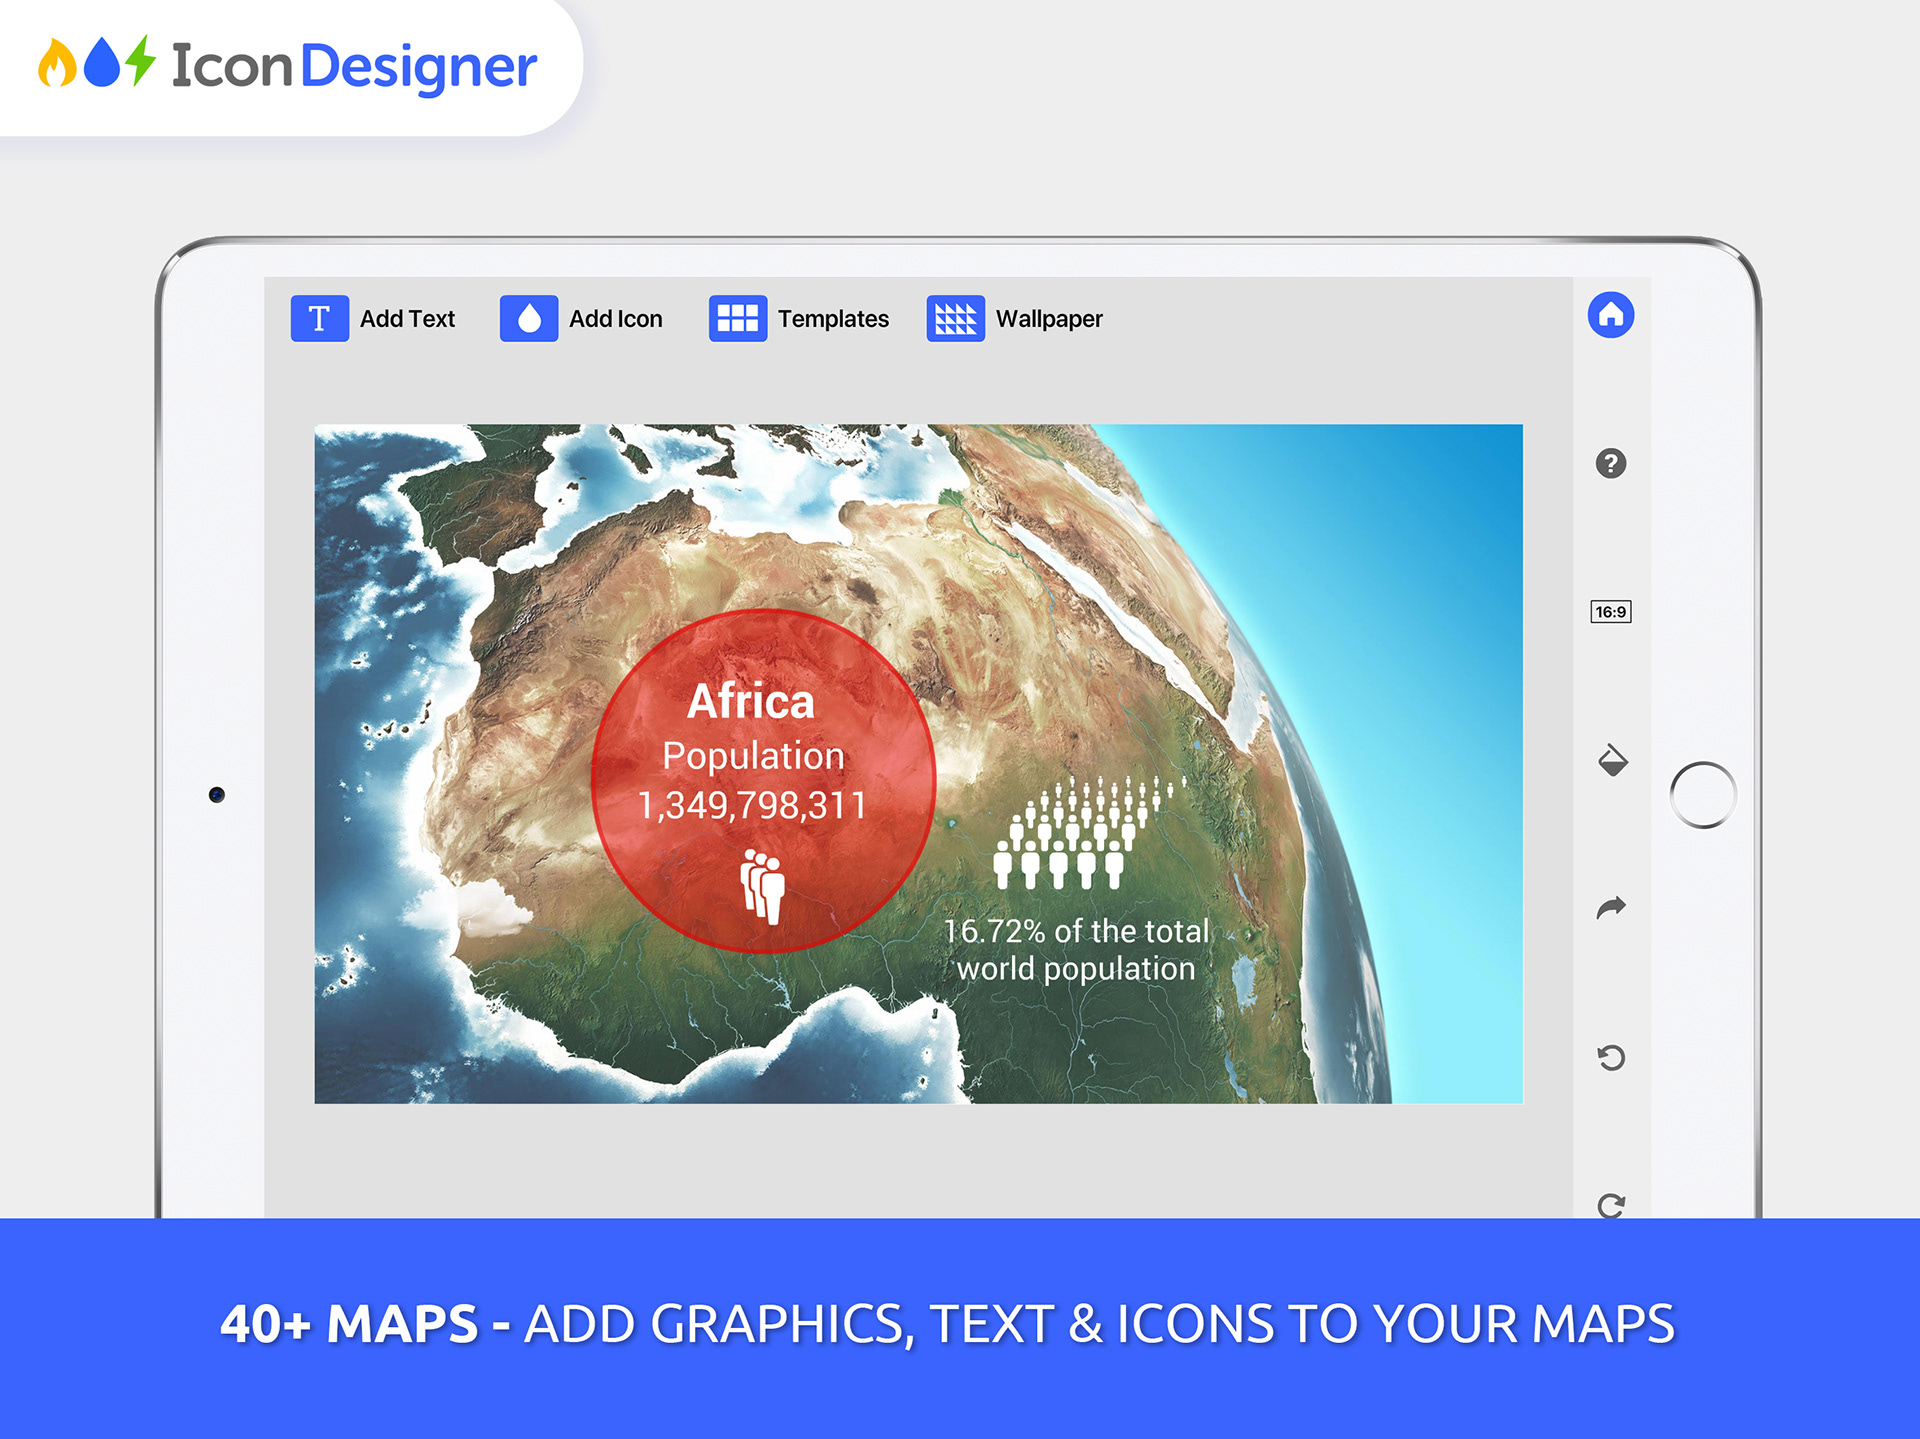Go to home with blue house icon

[1610, 315]
